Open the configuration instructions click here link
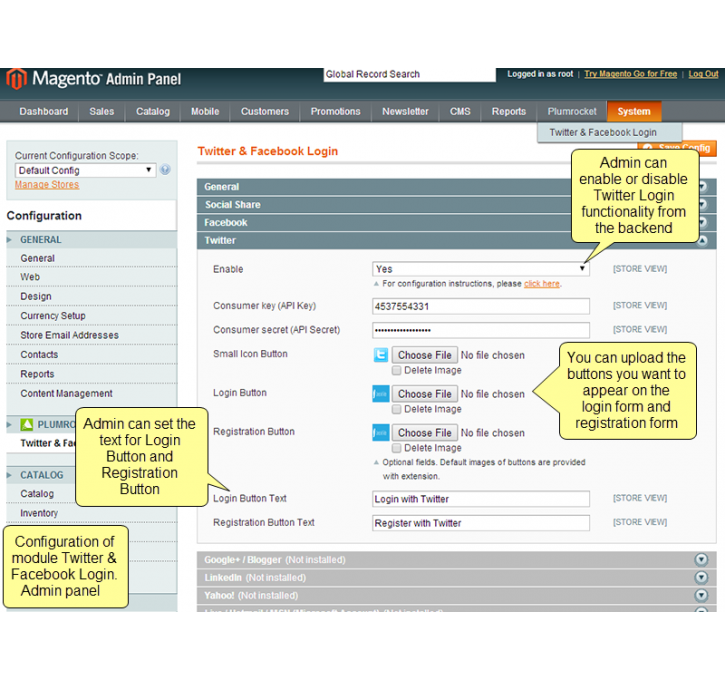Viewport: 725px width, 680px height. point(541,283)
